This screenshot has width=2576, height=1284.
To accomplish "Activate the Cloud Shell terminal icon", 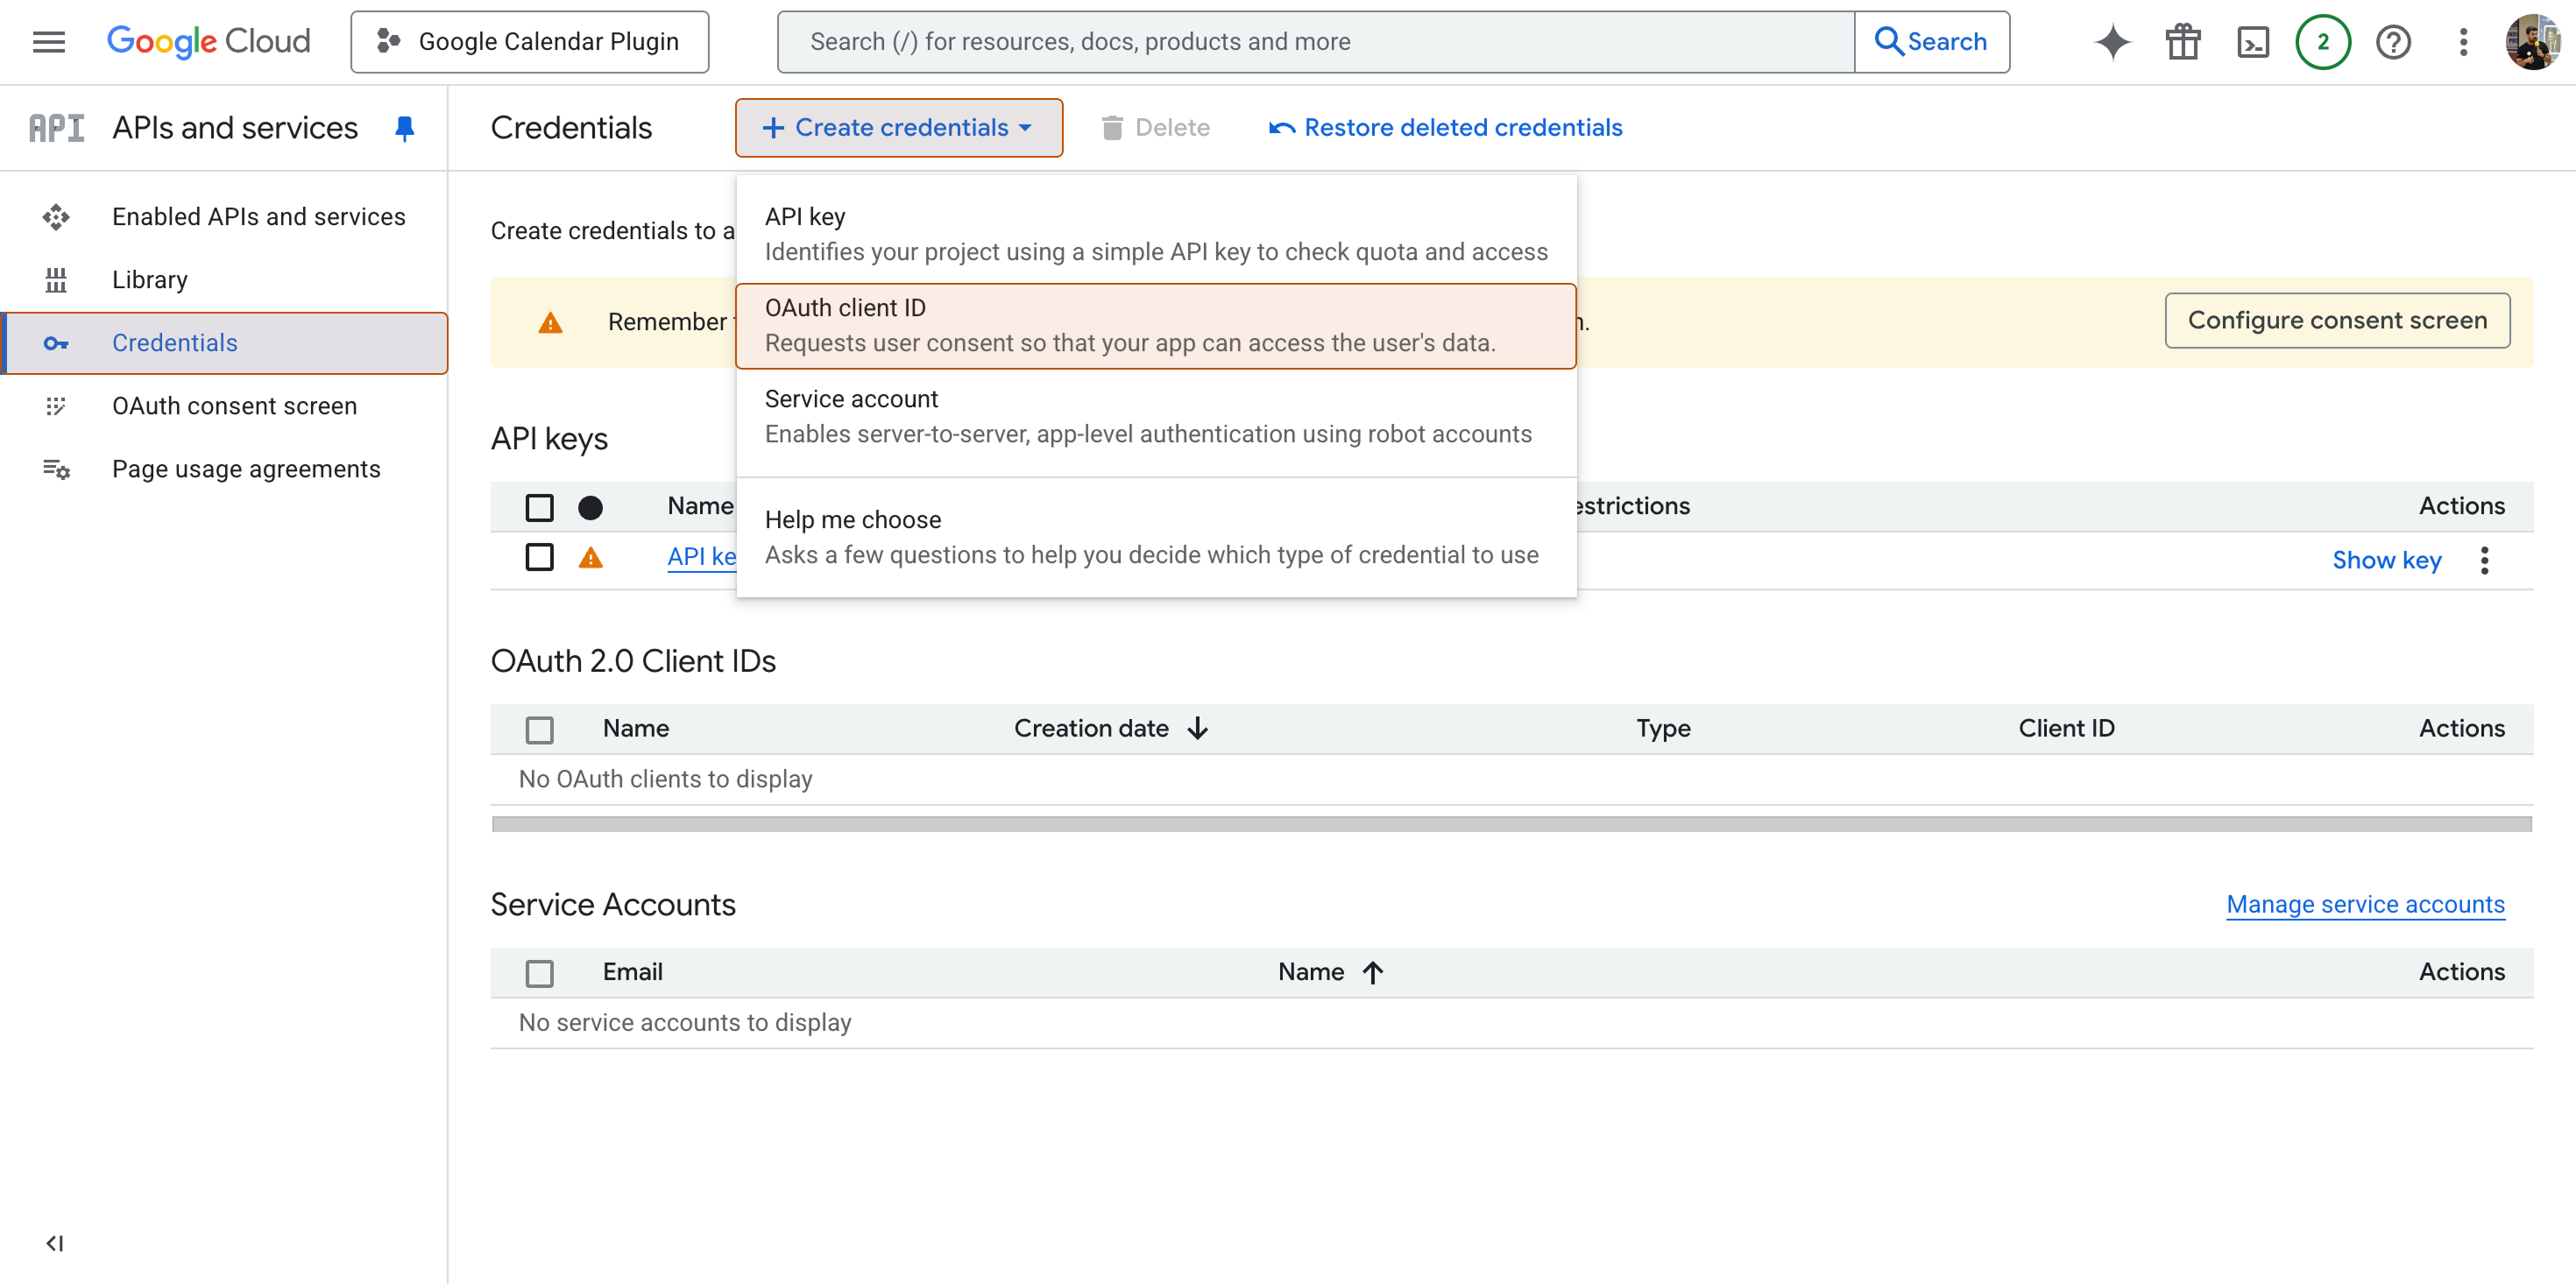I will (2252, 42).
